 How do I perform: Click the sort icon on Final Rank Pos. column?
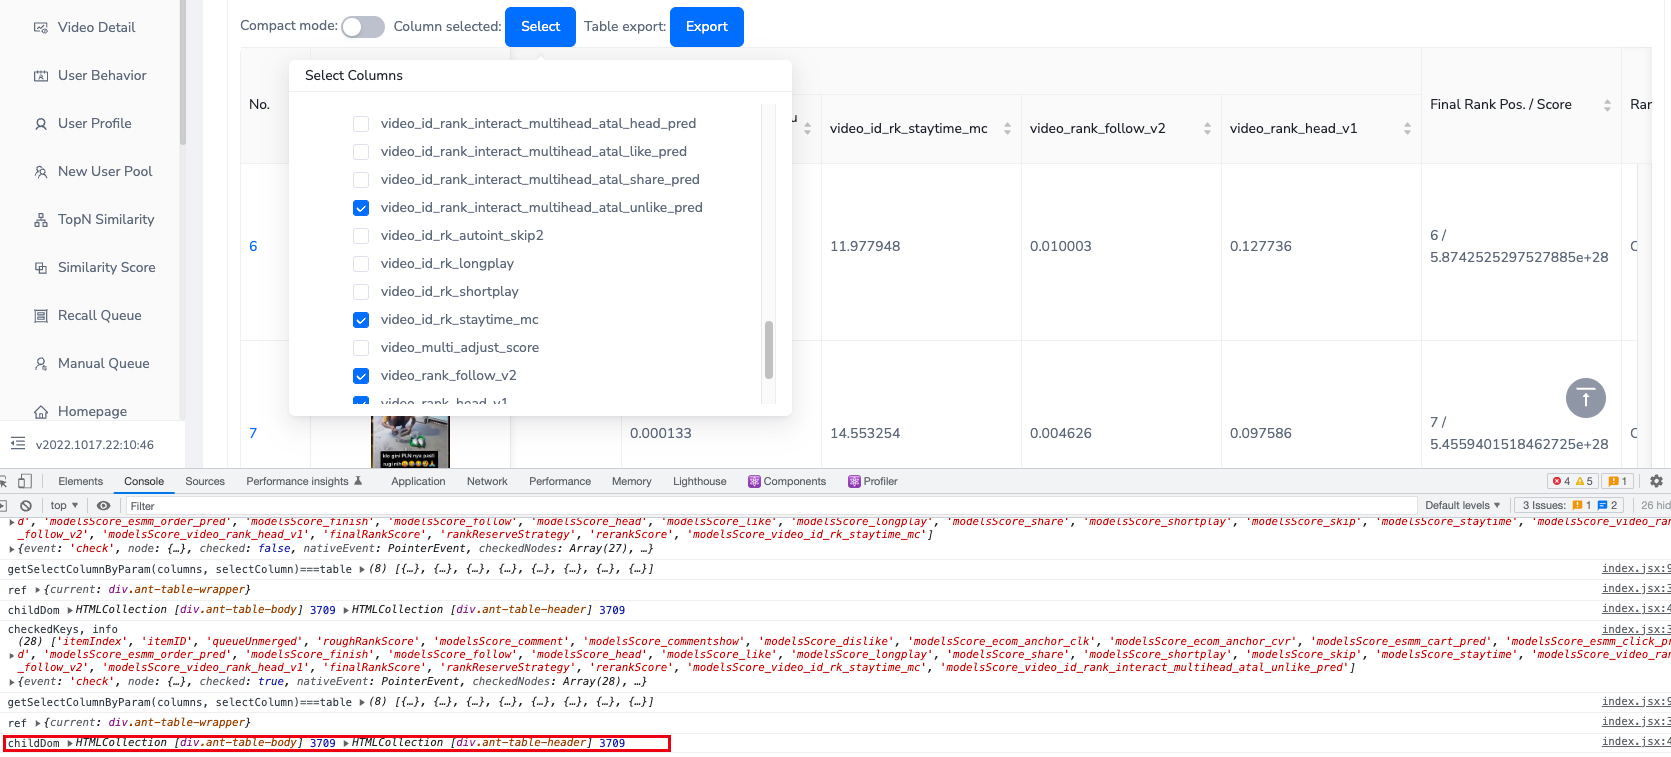tap(1607, 105)
